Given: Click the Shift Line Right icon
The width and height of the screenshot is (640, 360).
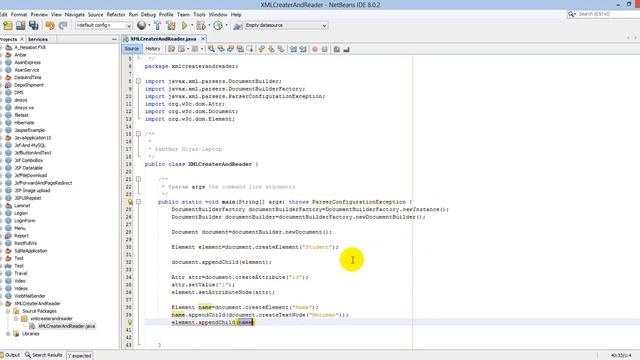Looking at the screenshot, I should click(303, 49).
